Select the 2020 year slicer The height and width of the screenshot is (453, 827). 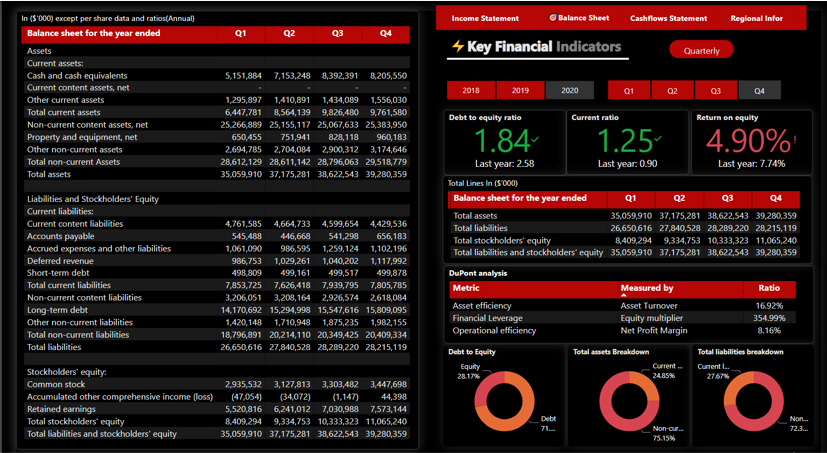coord(569,90)
